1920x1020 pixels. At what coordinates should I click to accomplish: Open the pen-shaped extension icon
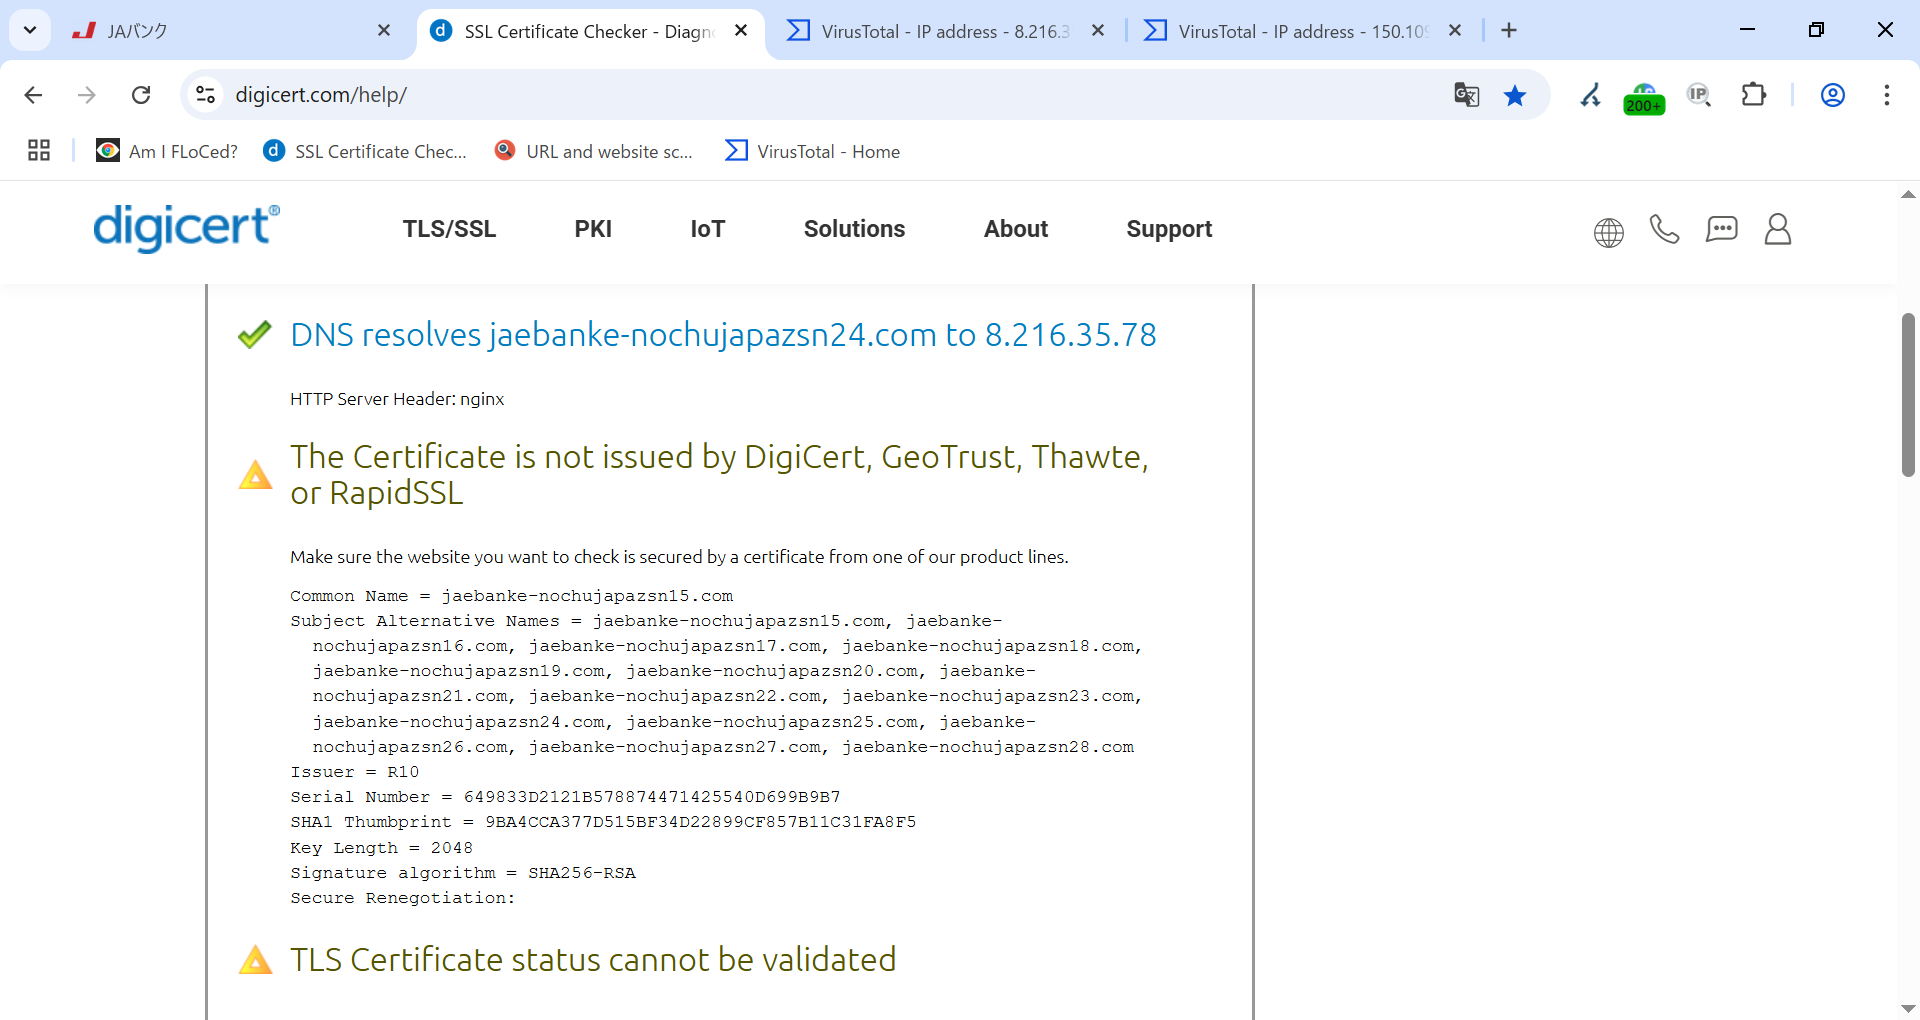click(1591, 95)
